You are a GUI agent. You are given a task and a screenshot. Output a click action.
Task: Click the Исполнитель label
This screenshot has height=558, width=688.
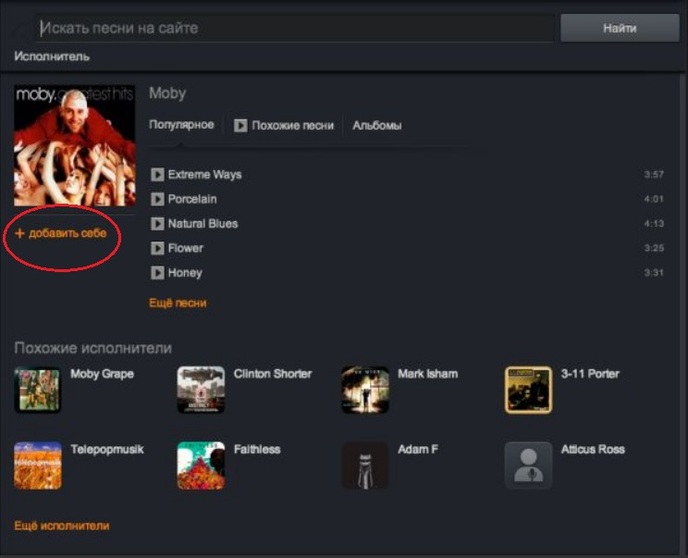click(52, 57)
